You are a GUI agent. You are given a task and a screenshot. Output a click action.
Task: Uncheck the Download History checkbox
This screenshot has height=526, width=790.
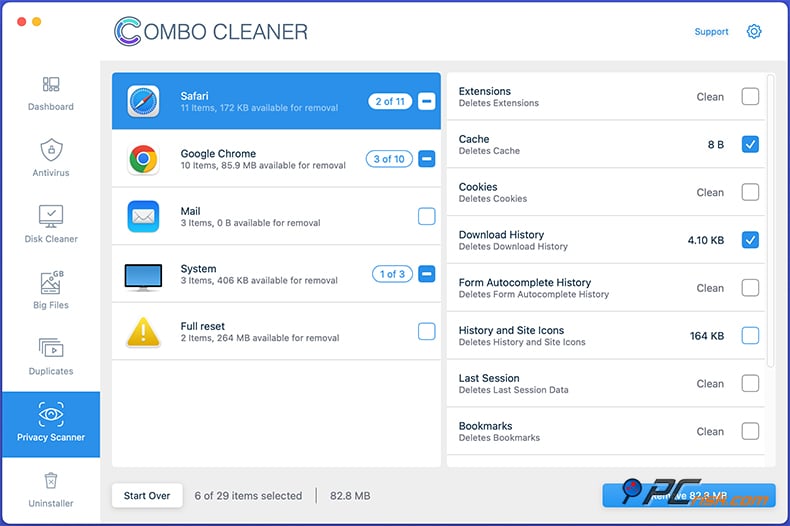[x=750, y=240]
